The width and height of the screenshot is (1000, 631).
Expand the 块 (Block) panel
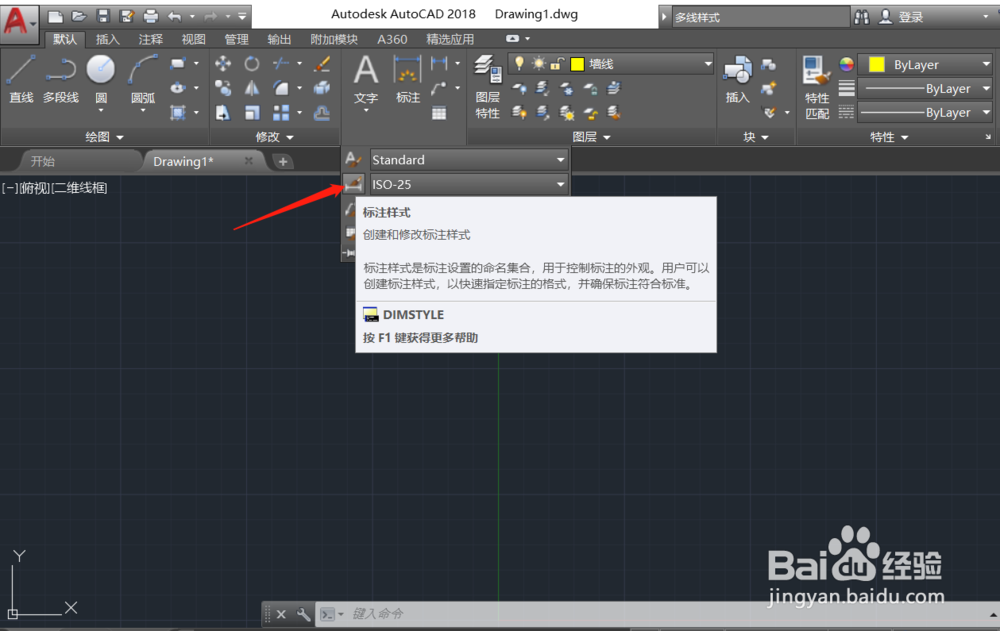756,137
